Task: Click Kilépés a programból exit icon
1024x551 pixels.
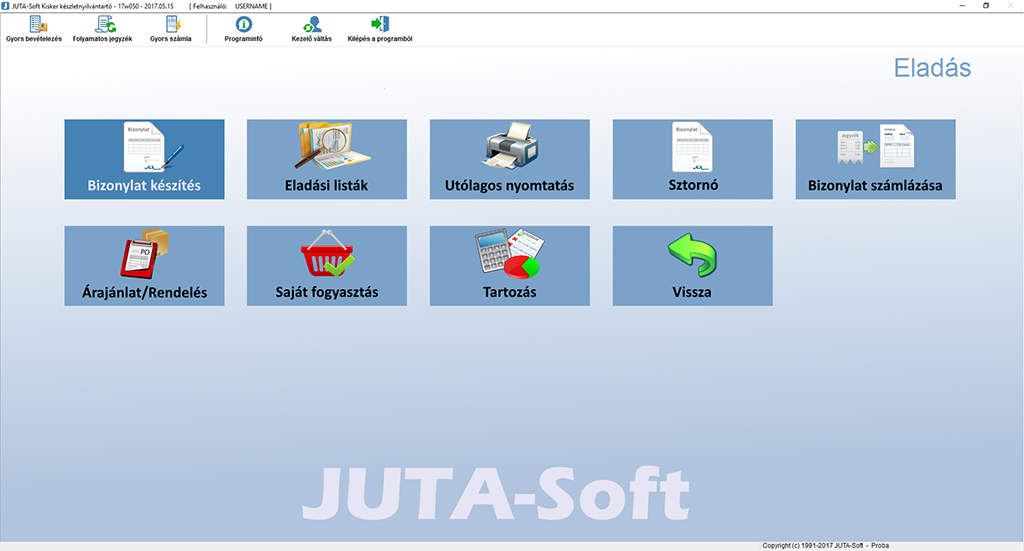Action: pos(379,29)
